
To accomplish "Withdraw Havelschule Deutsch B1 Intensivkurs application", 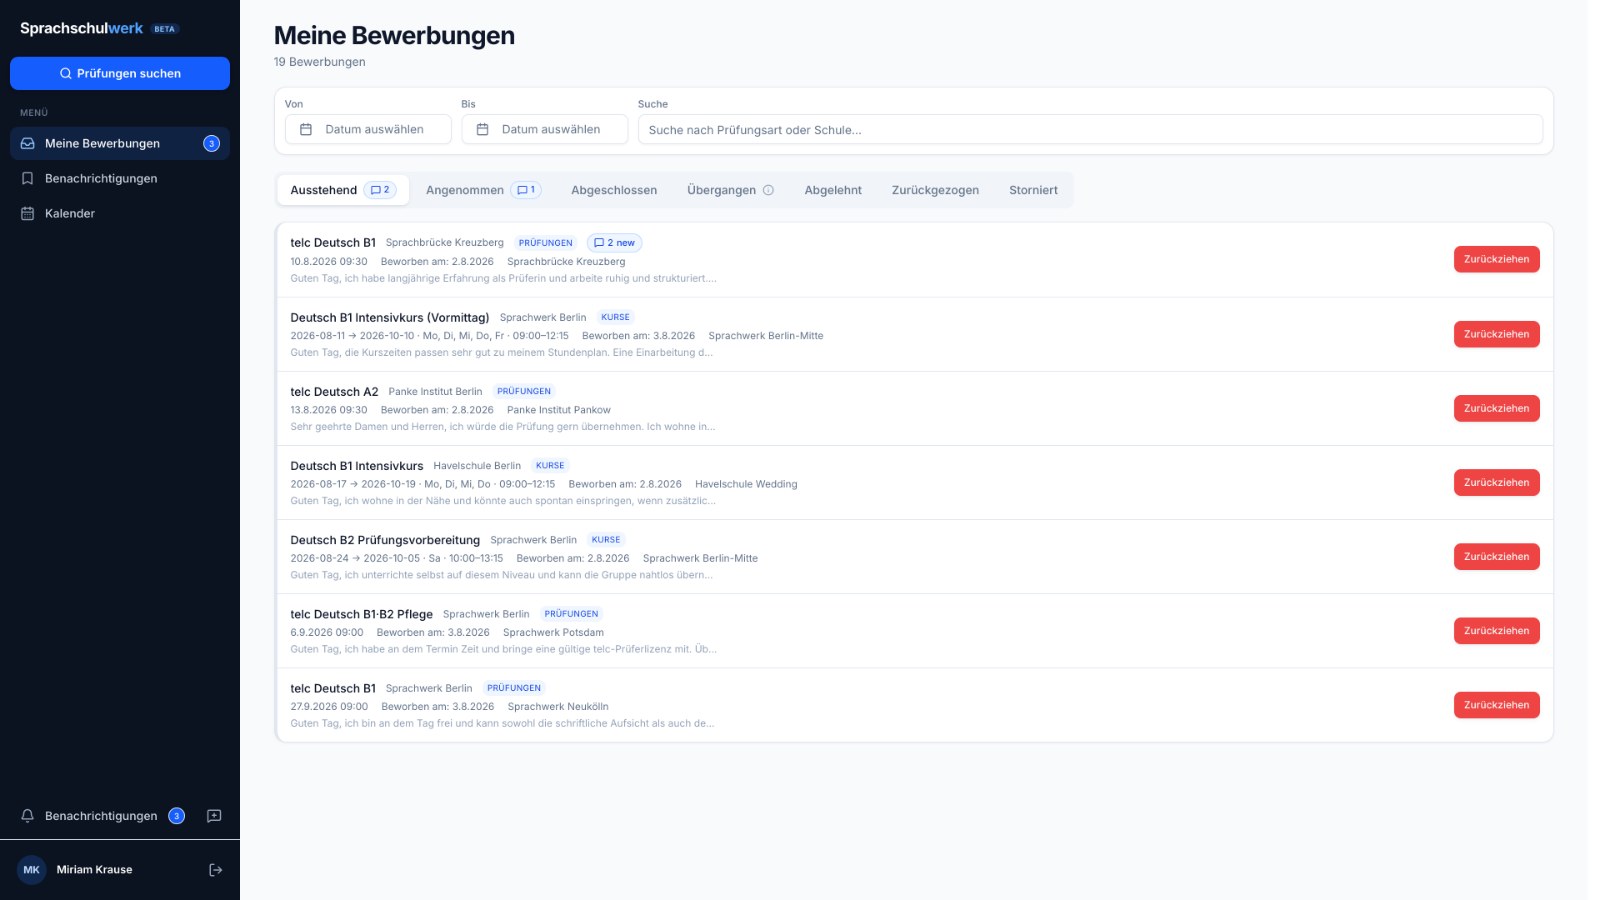I will pyautogui.click(x=1496, y=482).
